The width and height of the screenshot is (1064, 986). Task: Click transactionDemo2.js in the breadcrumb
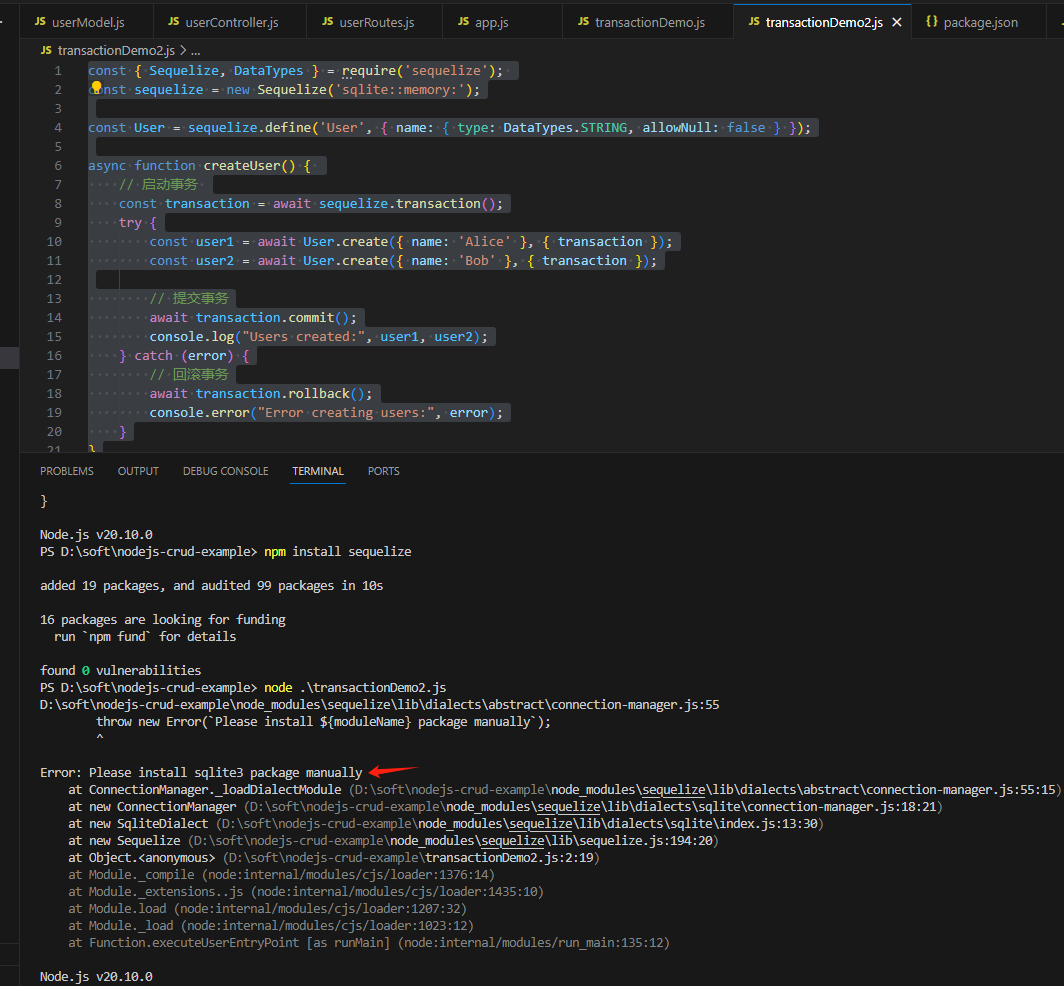pyautogui.click(x=116, y=50)
